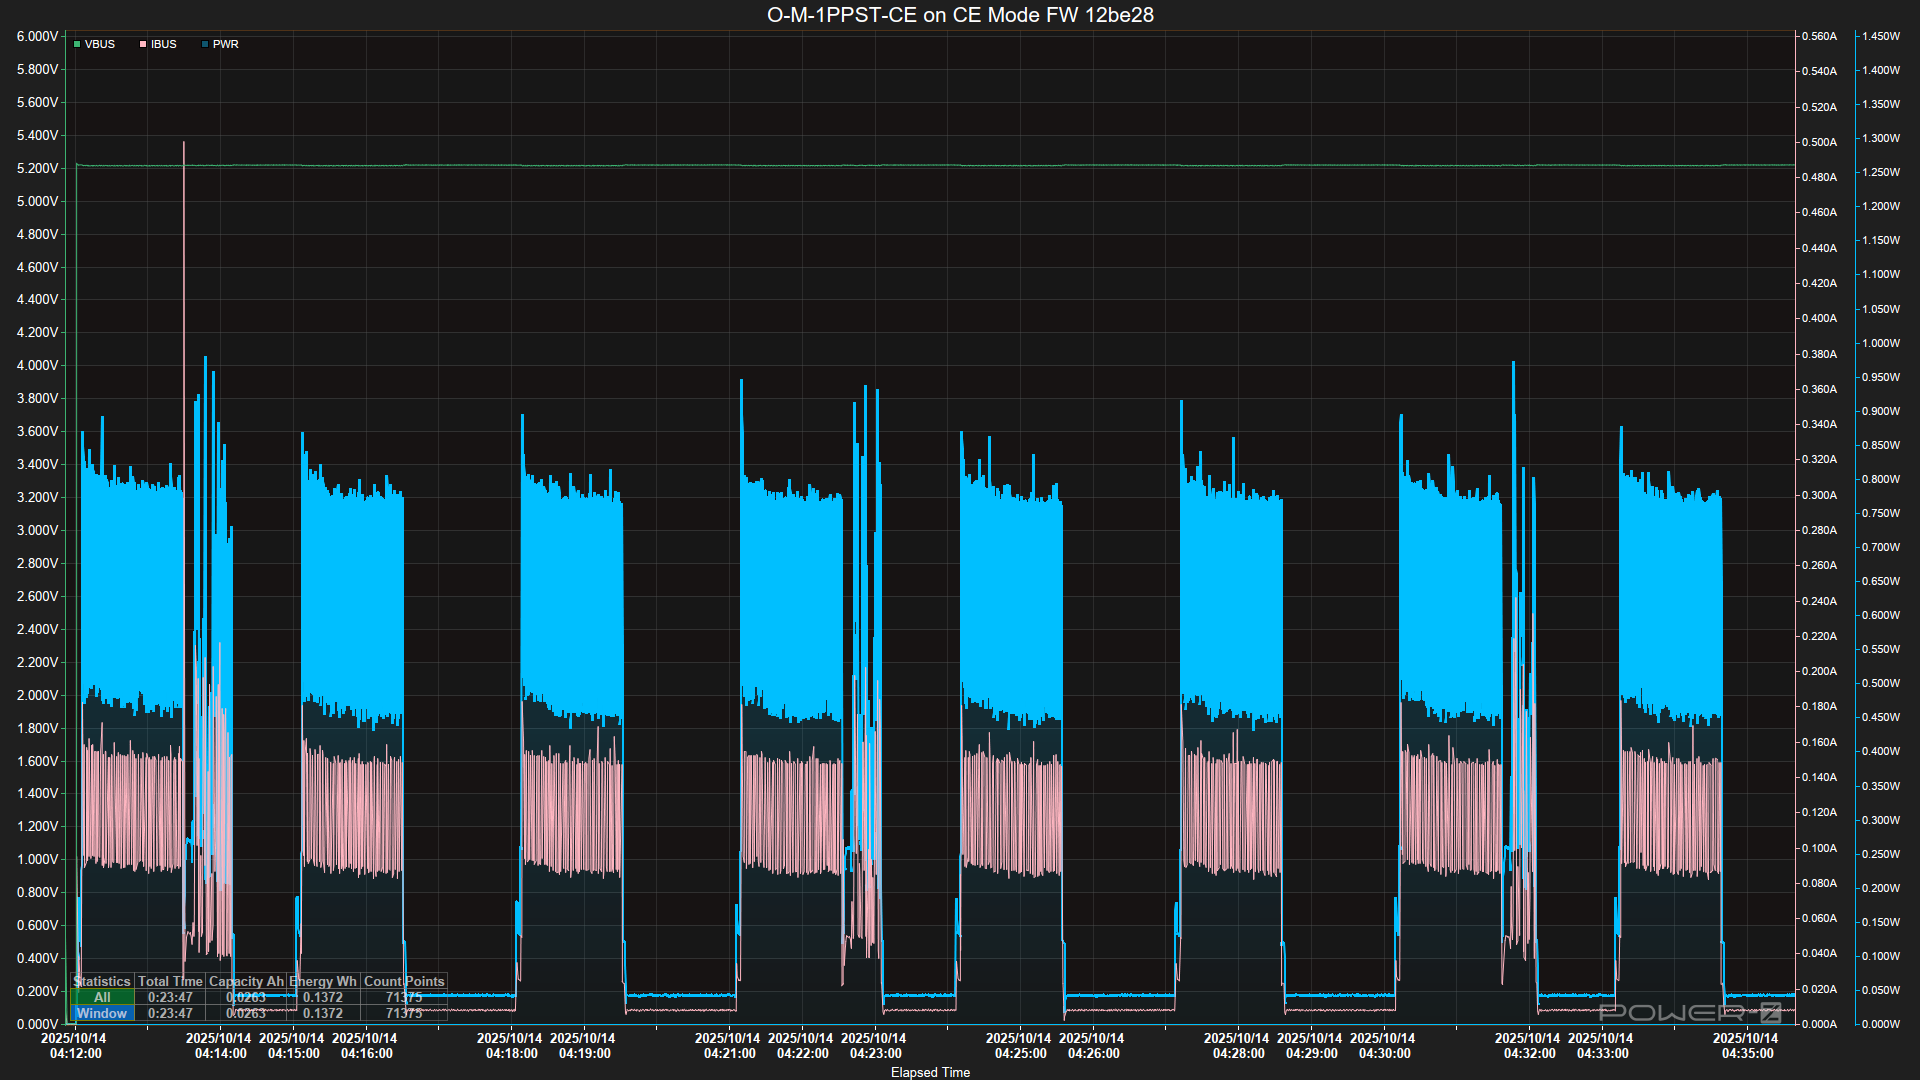
Task: Click the chart title O-M-1PPST-CE
Action: tap(960, 15)
